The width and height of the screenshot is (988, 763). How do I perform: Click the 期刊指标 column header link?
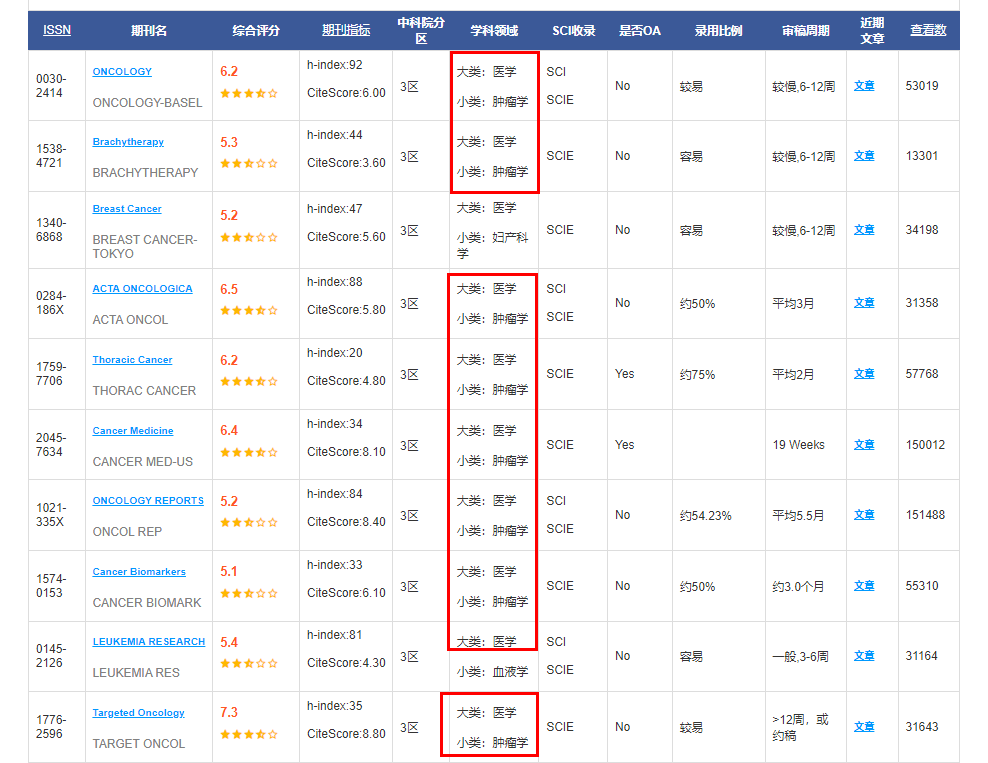[346, 30]
